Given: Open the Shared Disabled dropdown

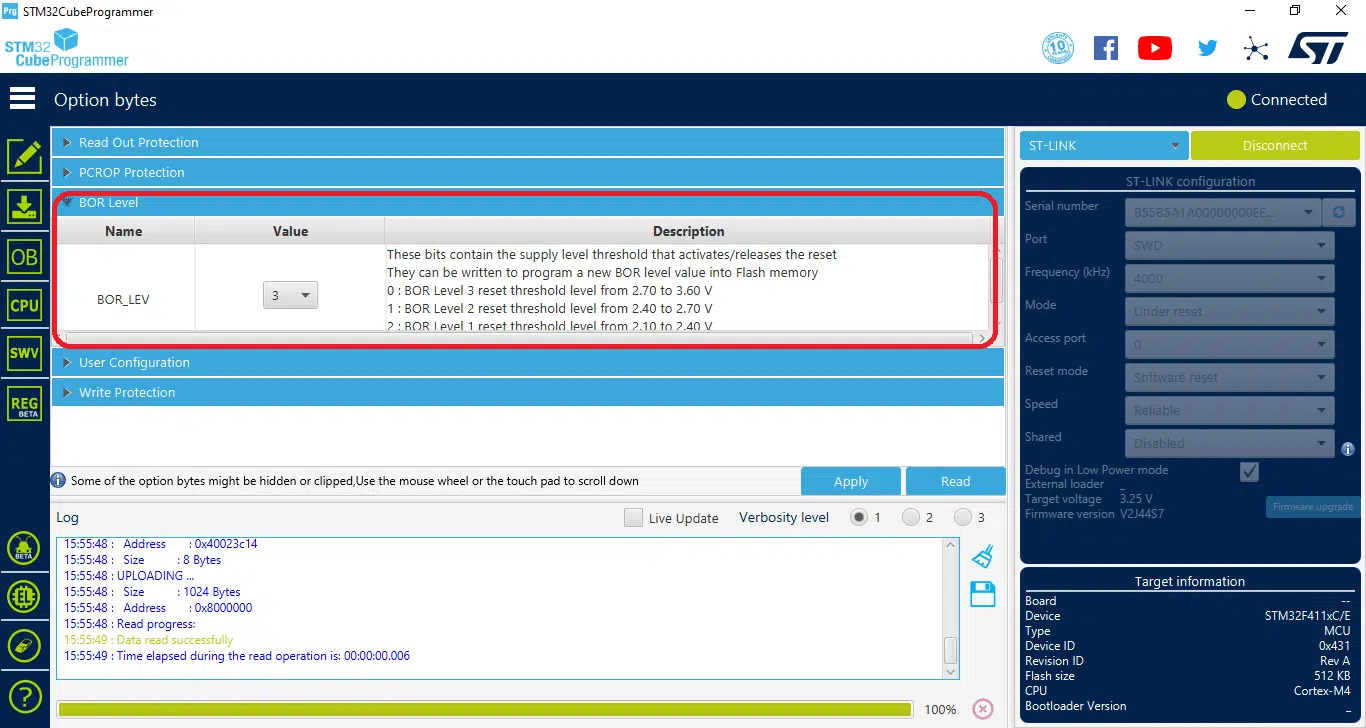Looking at the screenshot, I should [x=1229, y=443].
